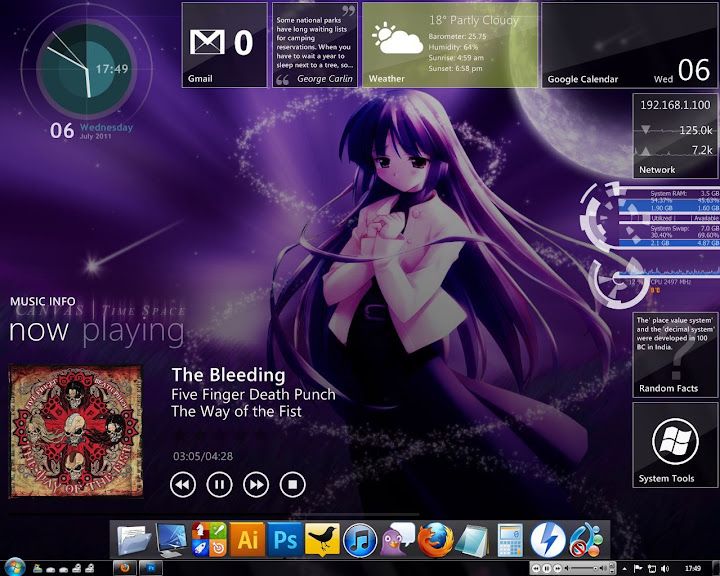Click the 18° Partly Cloudy text
Viewport: 720px width, 576px height.
click(474, 20)
